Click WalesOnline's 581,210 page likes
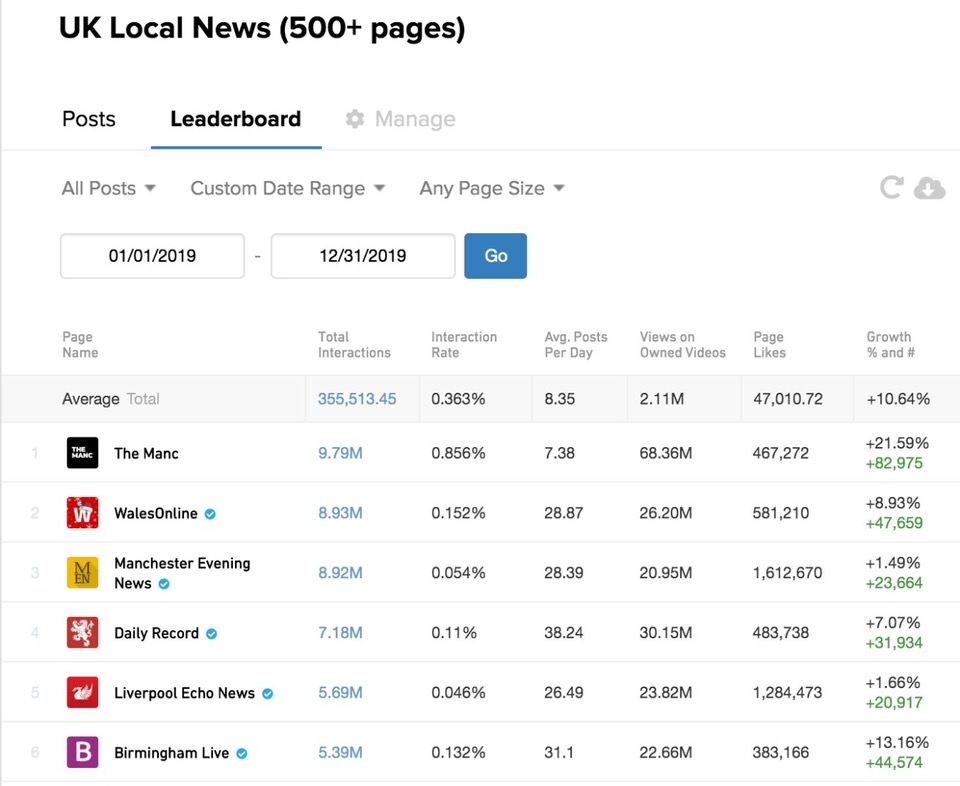Viewport: 960px width, 786px height. (781, 513)
